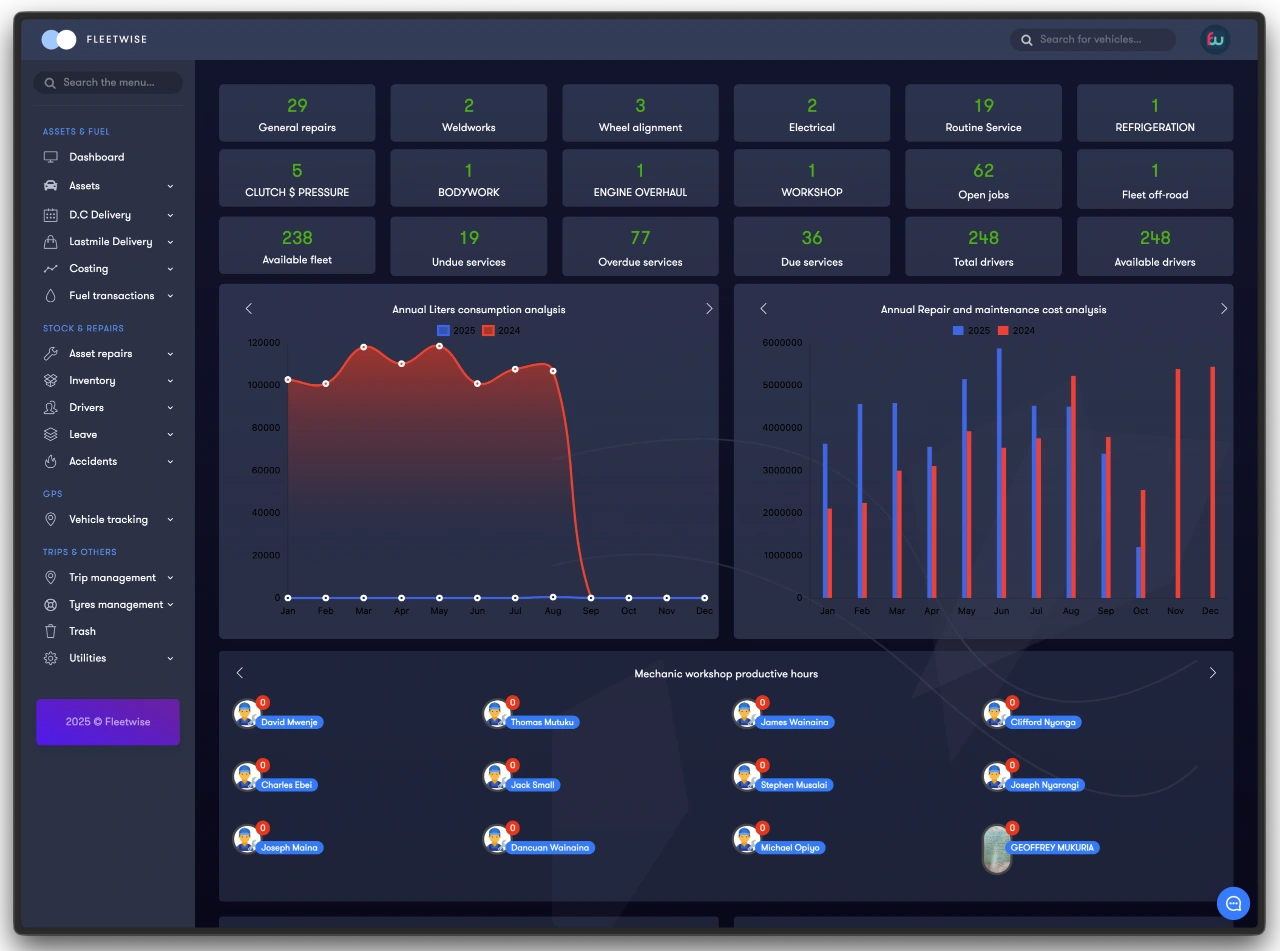Click the Asset repairs wrench icon
This screenshot has height=951, width=1280.
[x=50, y=354]
